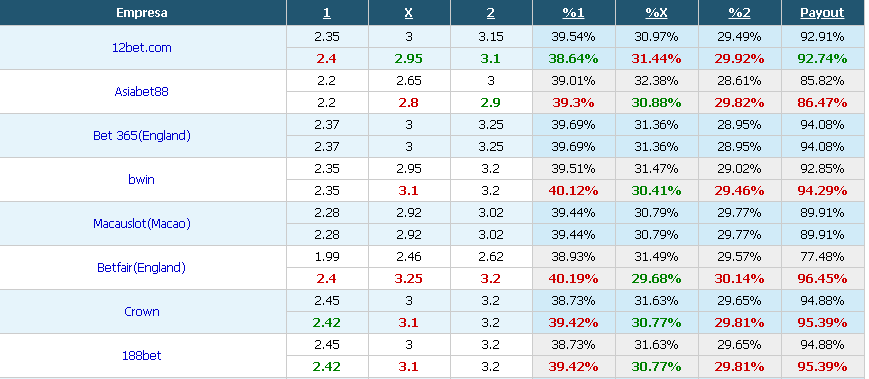Open the bwin bookmaker link
Image resolution: width=869 pixels, height=379 pixels.
142,180
